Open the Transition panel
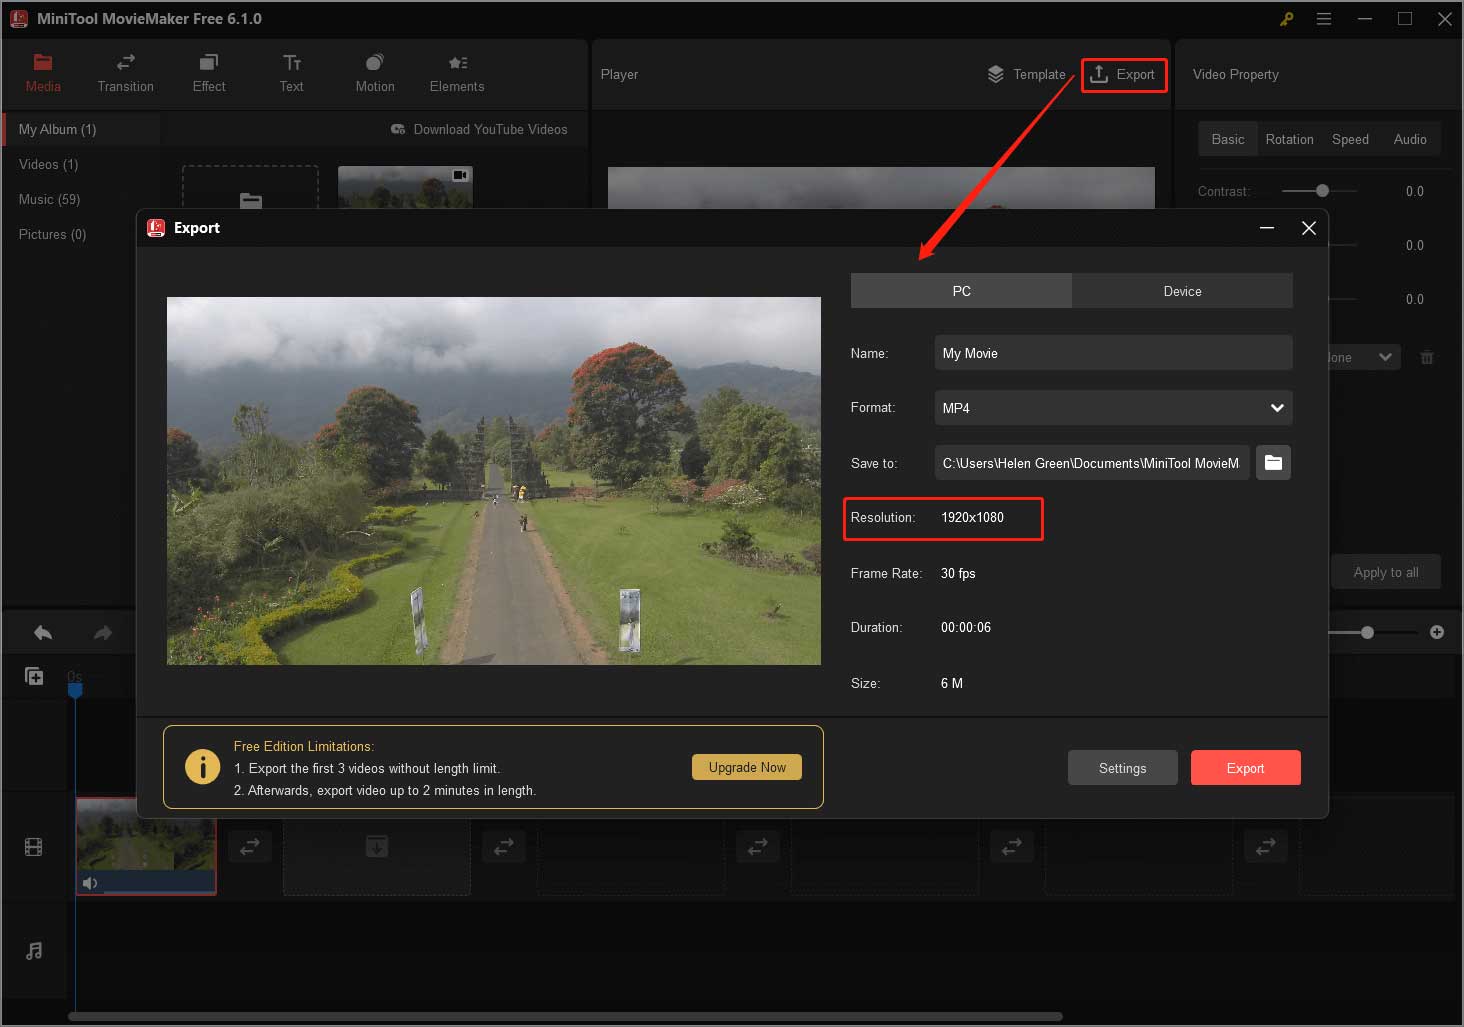This screenshot has height=1027, width=1464. click(x=125, y=72)
